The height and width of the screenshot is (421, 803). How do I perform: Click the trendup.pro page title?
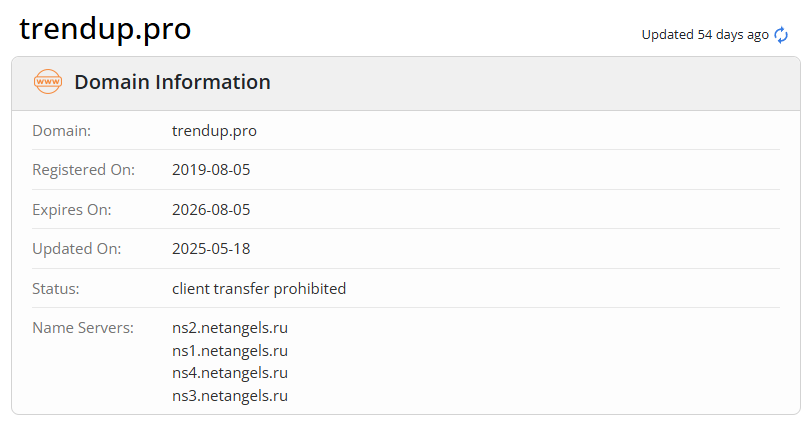105,29
